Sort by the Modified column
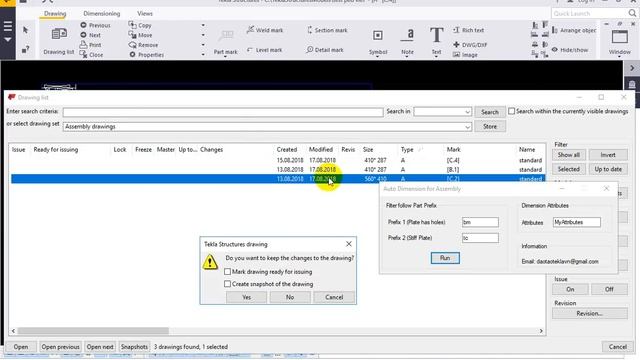Viewport: 640px width, 360px height. coord(321,150)
